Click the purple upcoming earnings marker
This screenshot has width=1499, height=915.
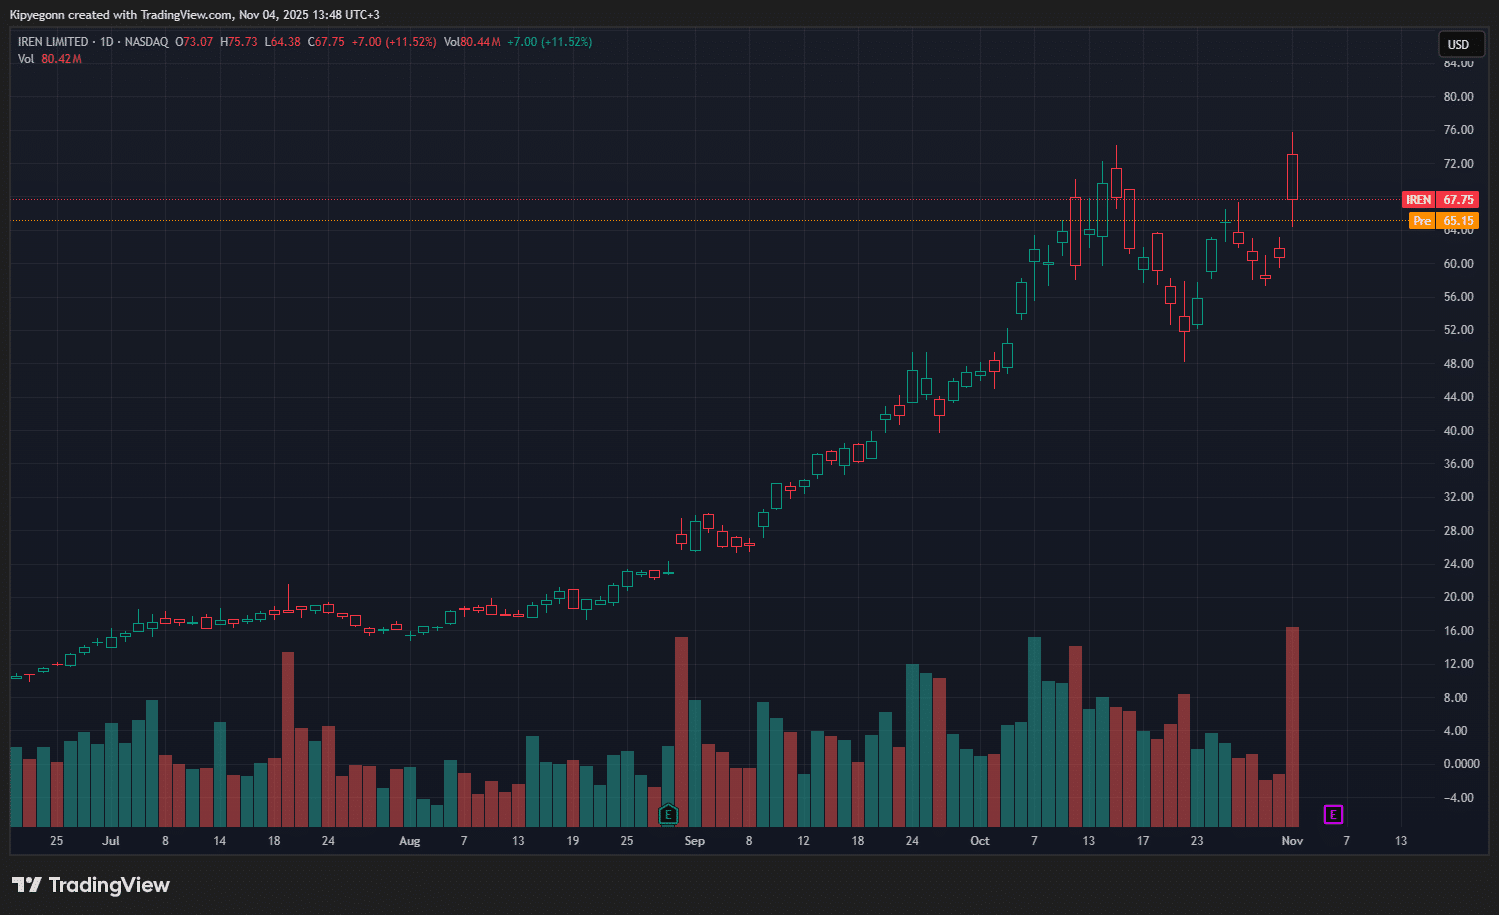[x=1333, y=815]
